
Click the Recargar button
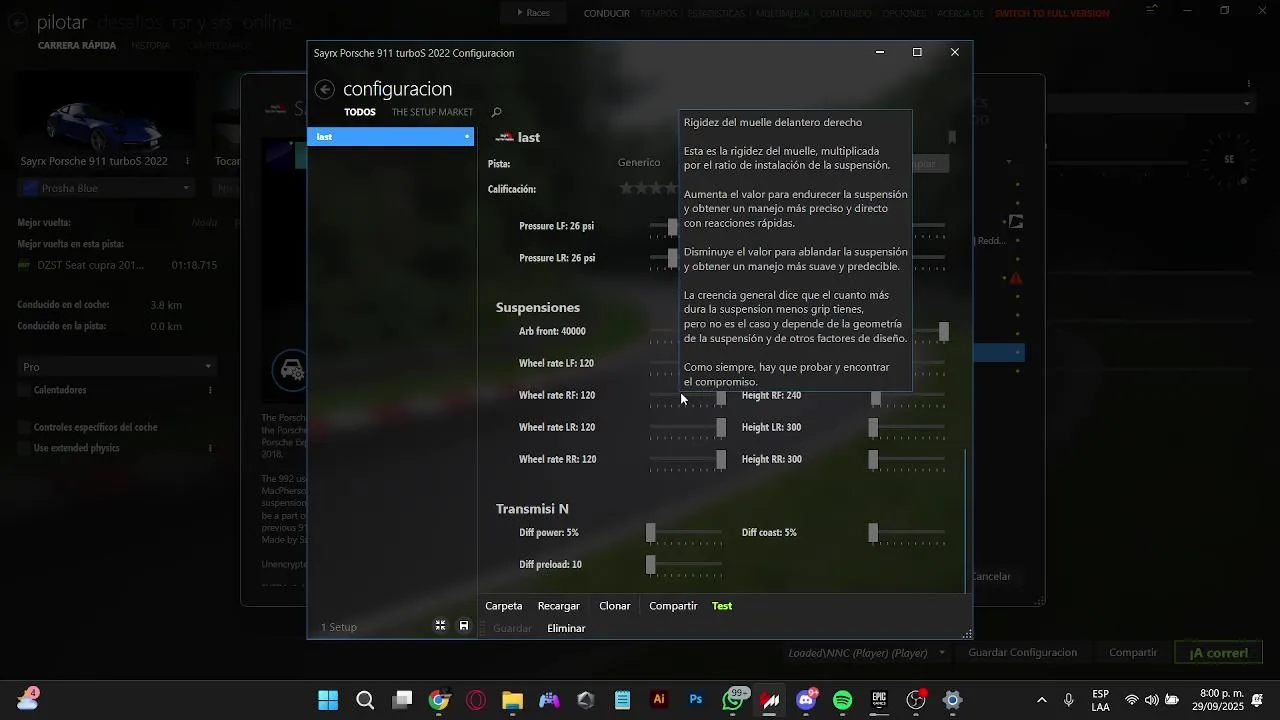click(559, 606)
